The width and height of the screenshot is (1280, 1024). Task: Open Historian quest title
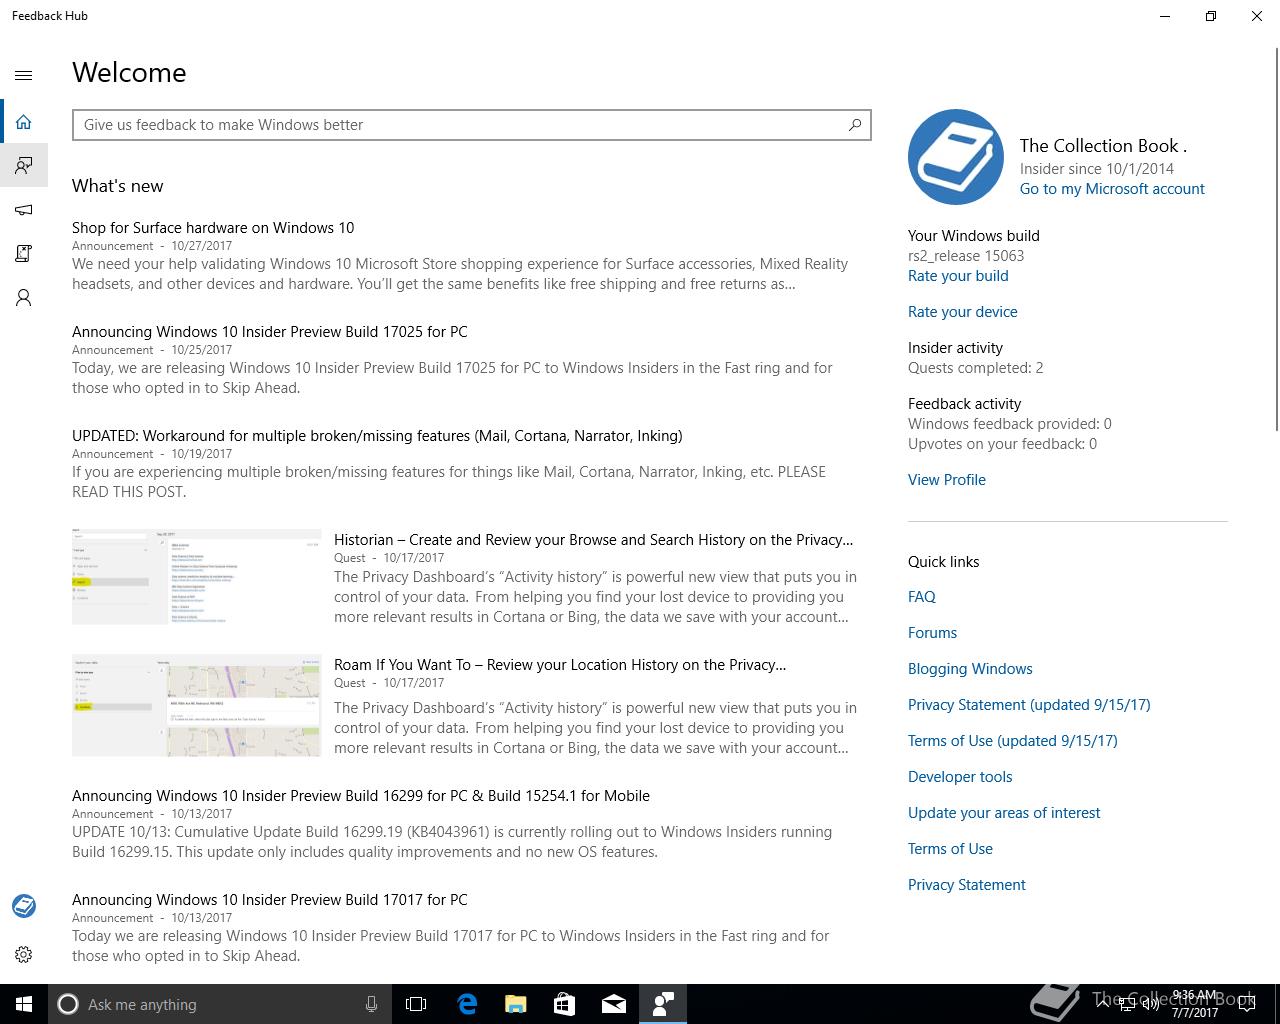pos(593,540)
